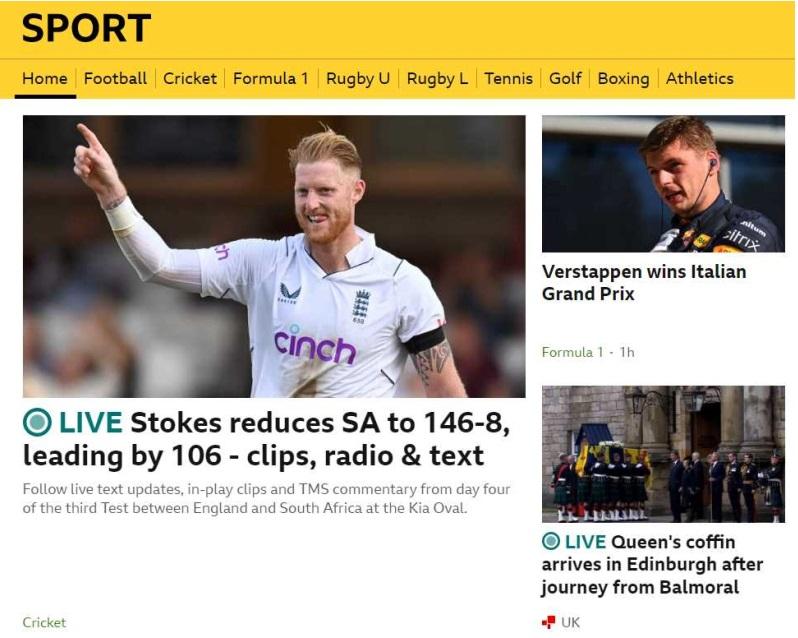
Task: Click the Verstappen photo thumbnail
Action: (663, 184)
